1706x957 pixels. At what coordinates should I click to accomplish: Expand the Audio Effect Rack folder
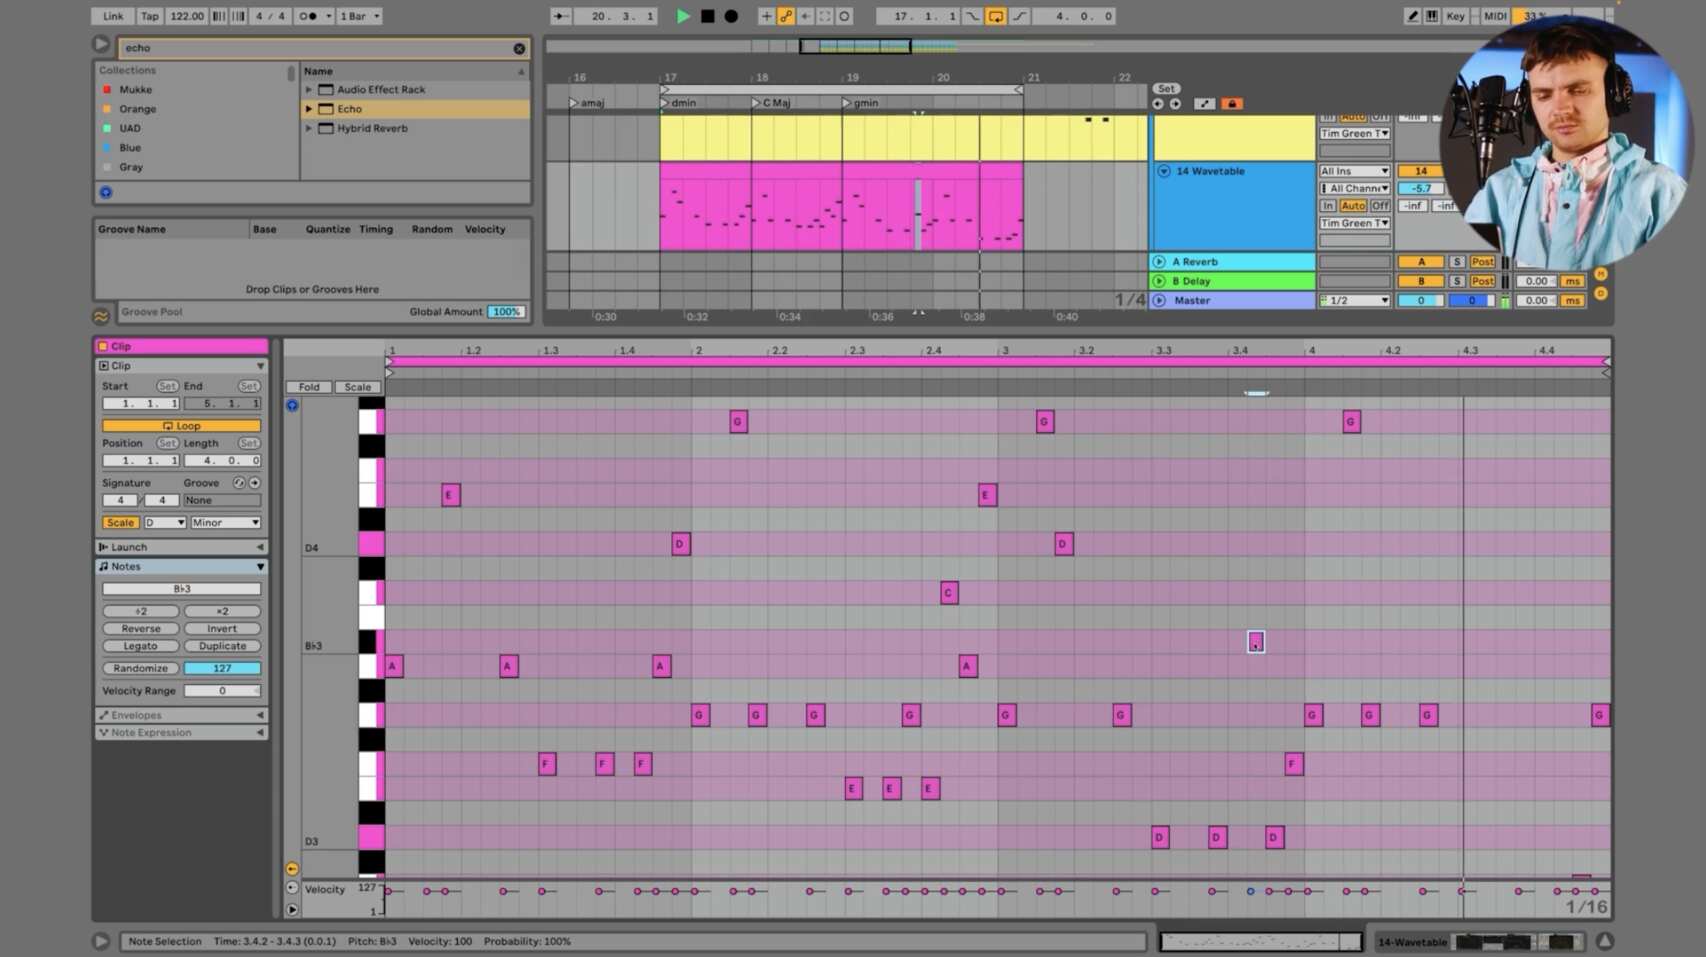click(309, 89)
